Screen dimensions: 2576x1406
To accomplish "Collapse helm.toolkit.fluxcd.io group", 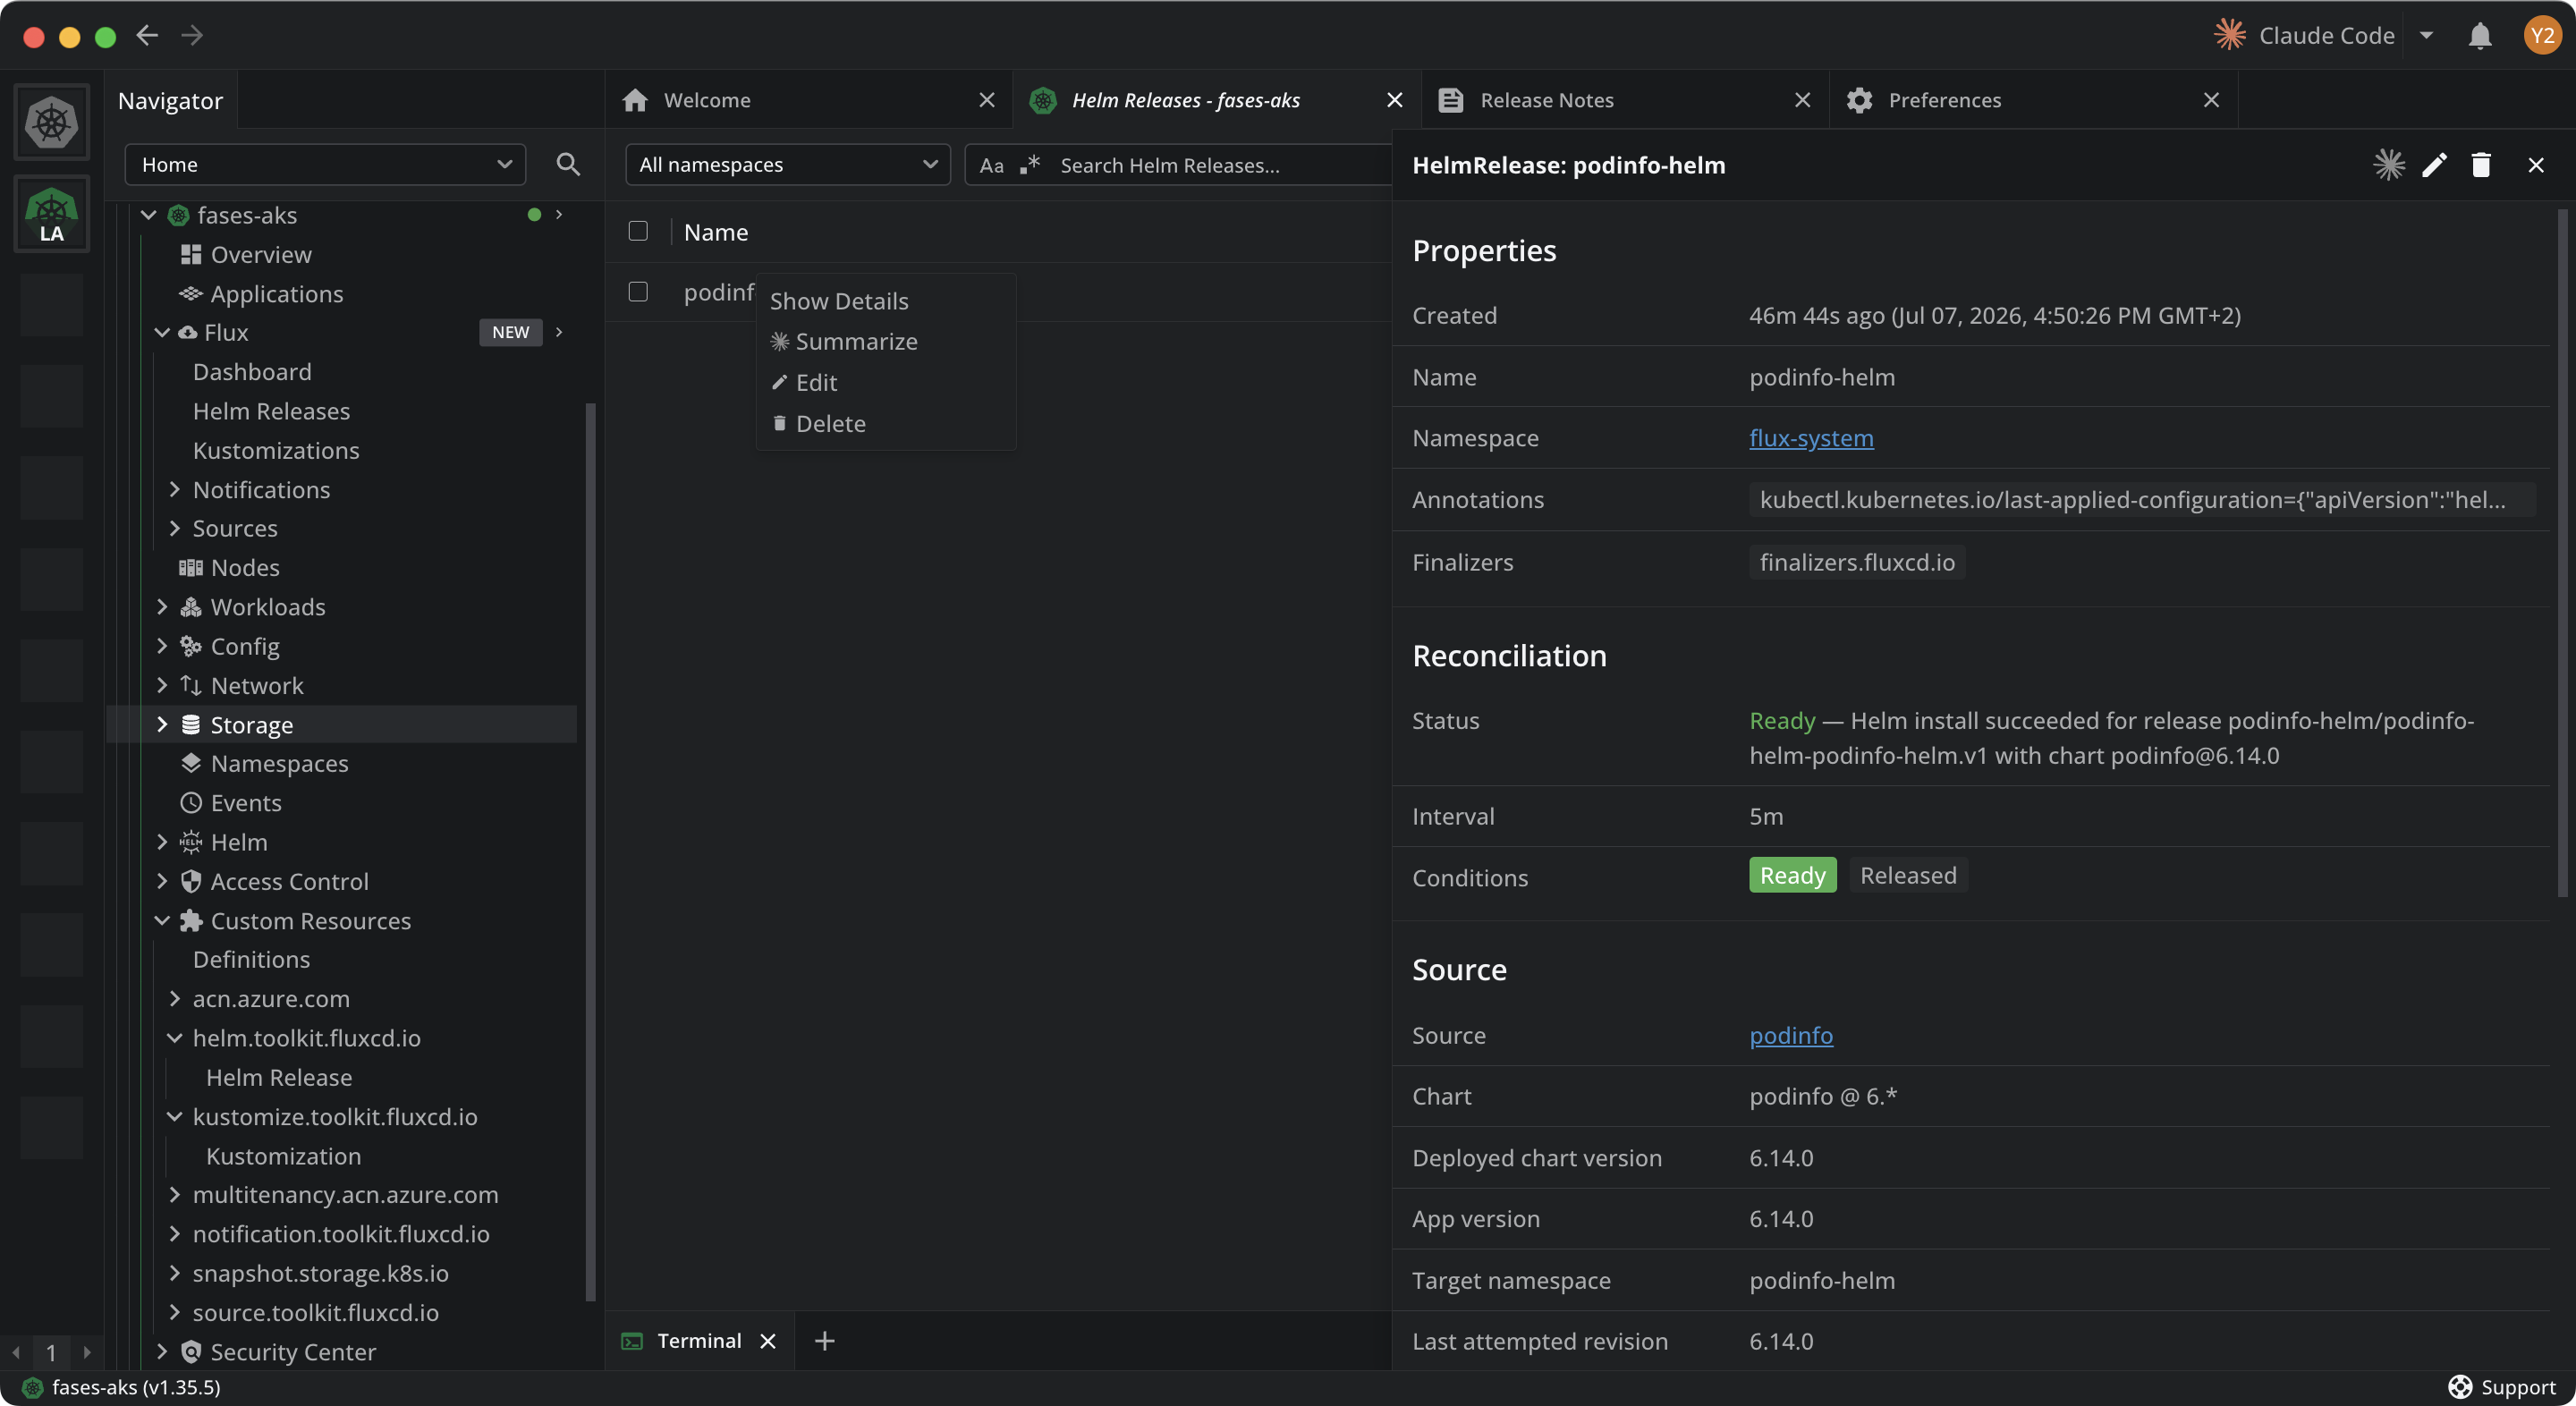I will coord(174,1039).
